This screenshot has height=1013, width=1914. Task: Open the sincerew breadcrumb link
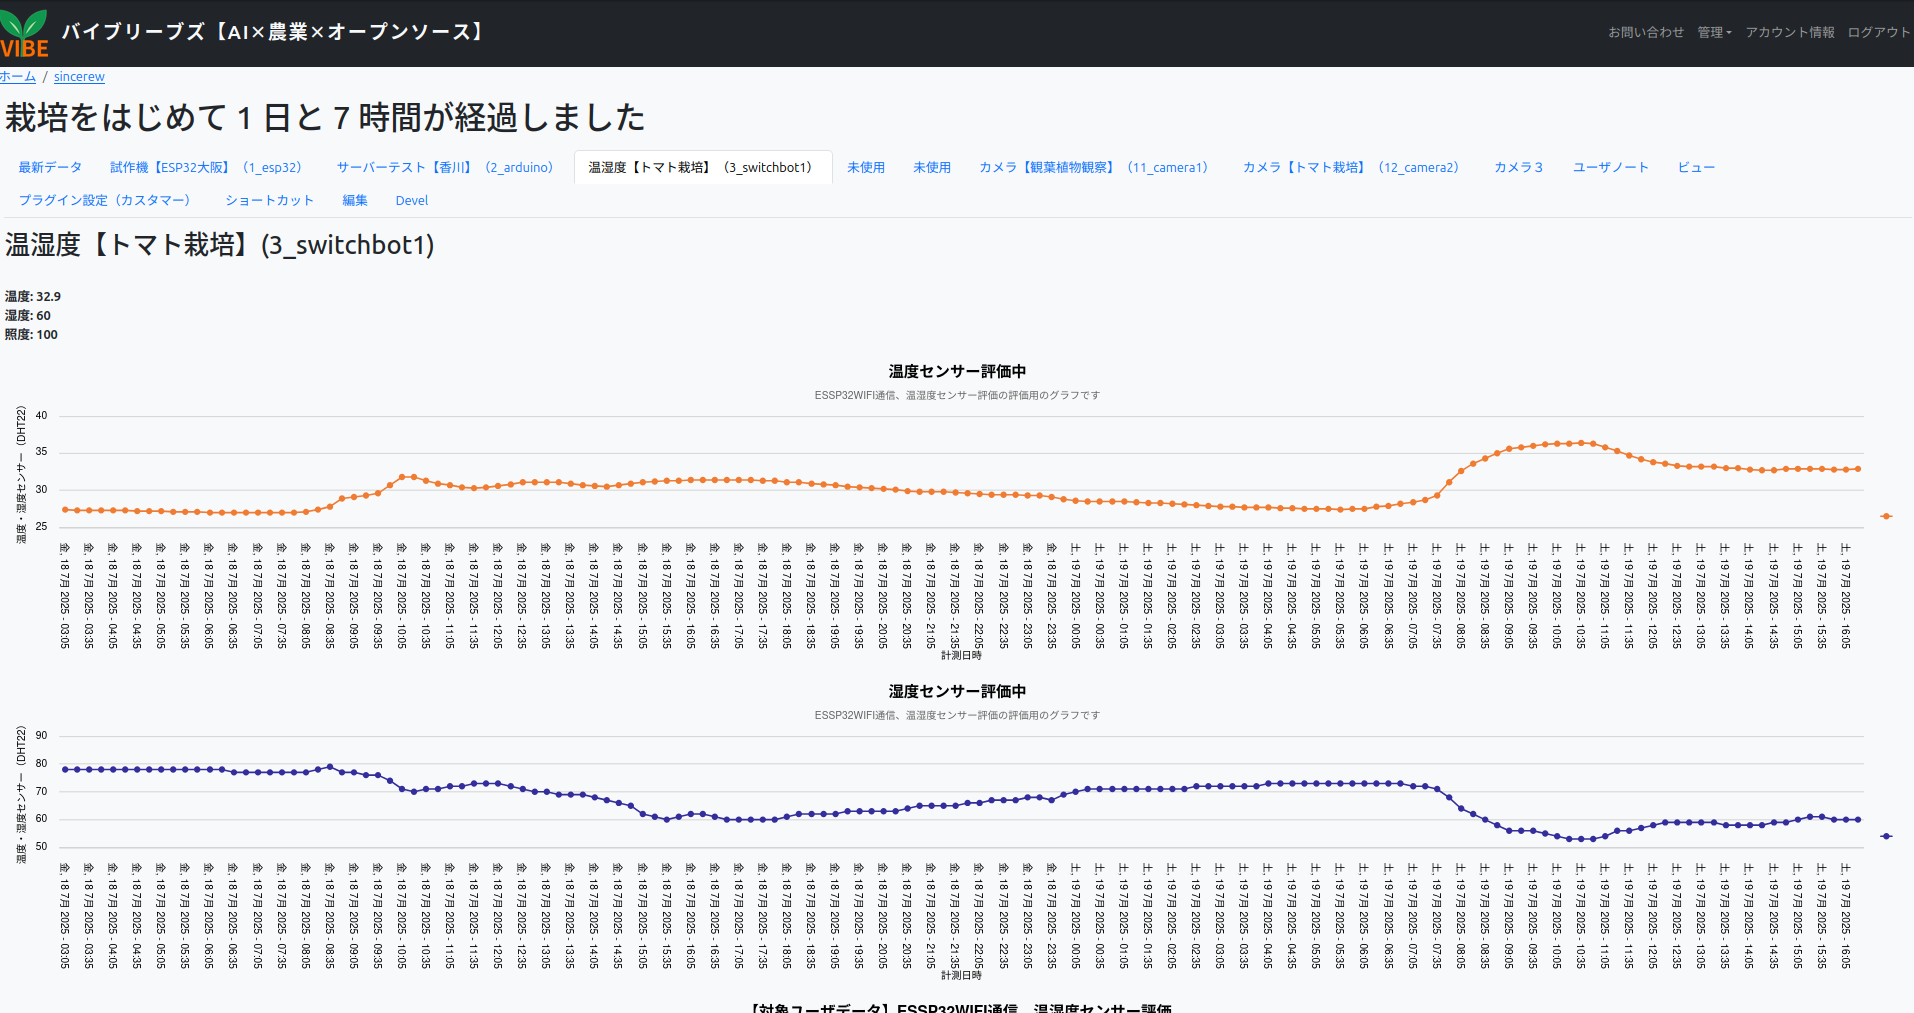coord(79,76)
